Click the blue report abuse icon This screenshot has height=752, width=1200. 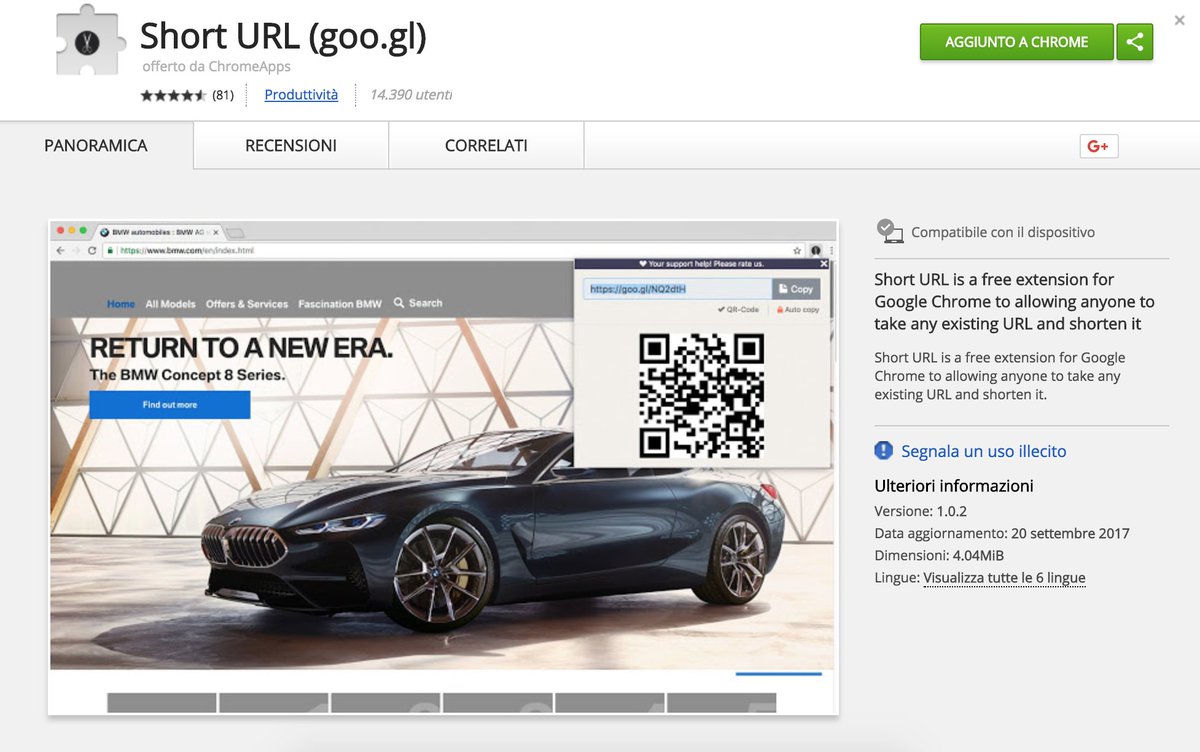click(x=884, y=451)
